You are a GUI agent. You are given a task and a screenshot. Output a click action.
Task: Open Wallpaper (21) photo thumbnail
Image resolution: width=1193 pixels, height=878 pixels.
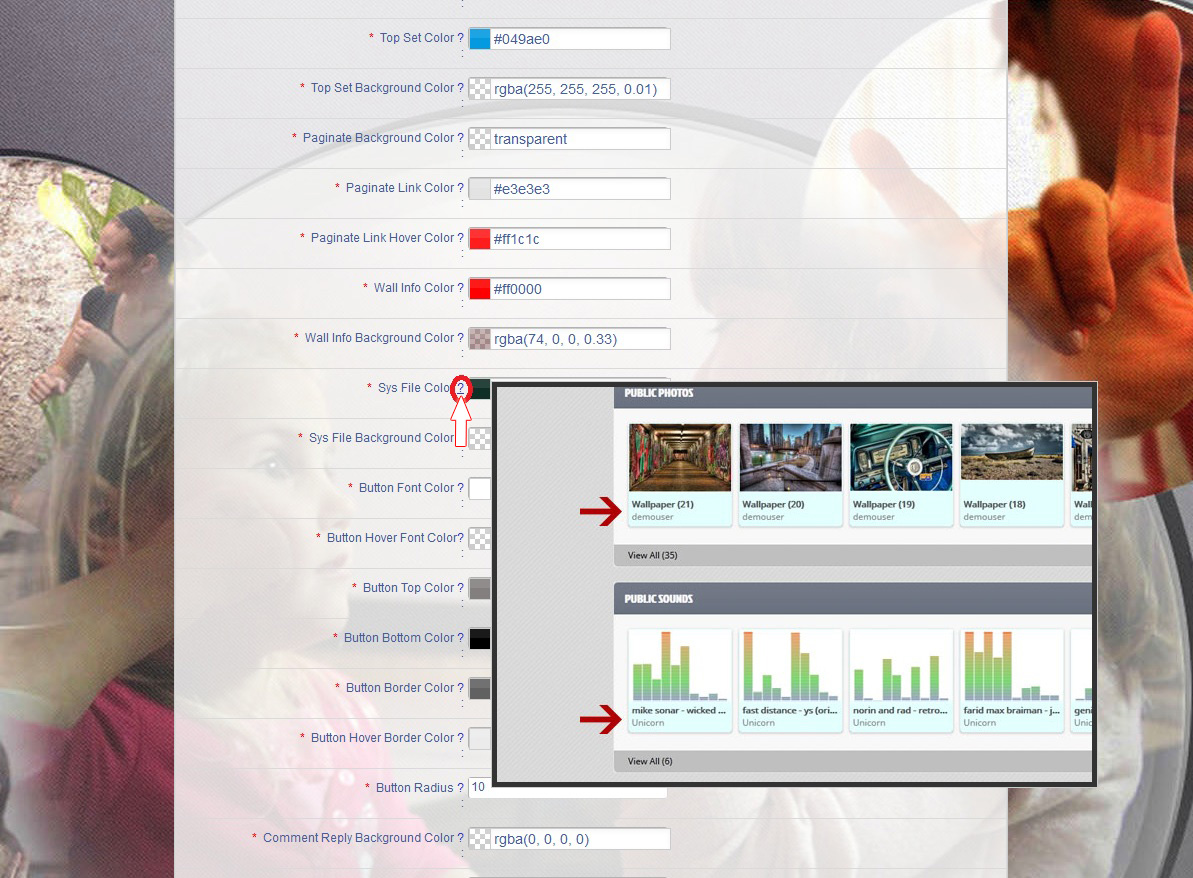[679, 457]
